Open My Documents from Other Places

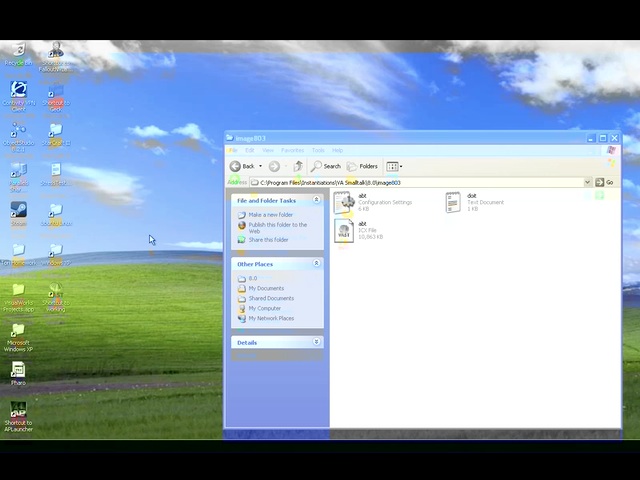click(266, 288)
